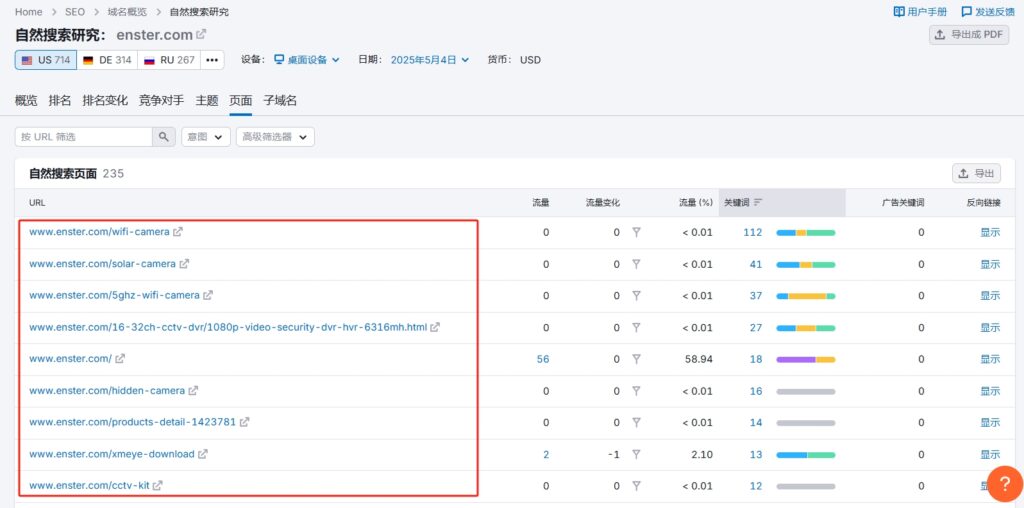The height and width of the screenshot is (508, 1024).
Task: Switch to 排名 tab
Action: click(x=60, y=101)
